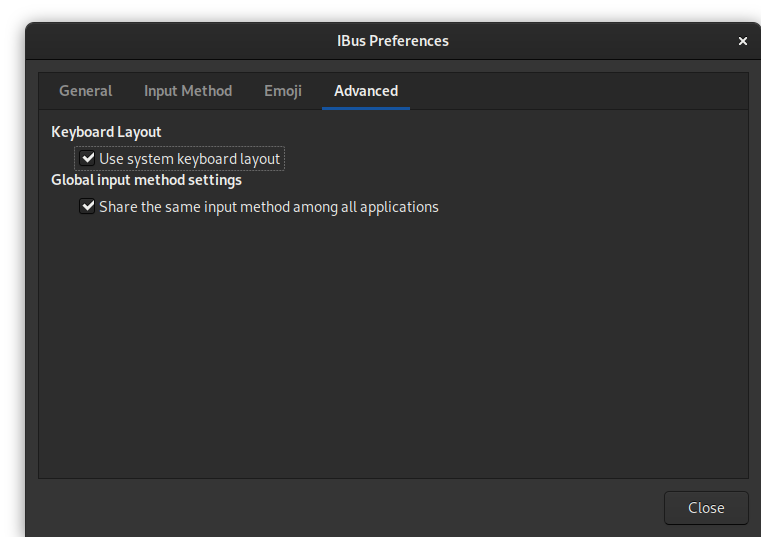
Task: Toggle the Use system keyboard layout checkbox
Action: point(88,158)
